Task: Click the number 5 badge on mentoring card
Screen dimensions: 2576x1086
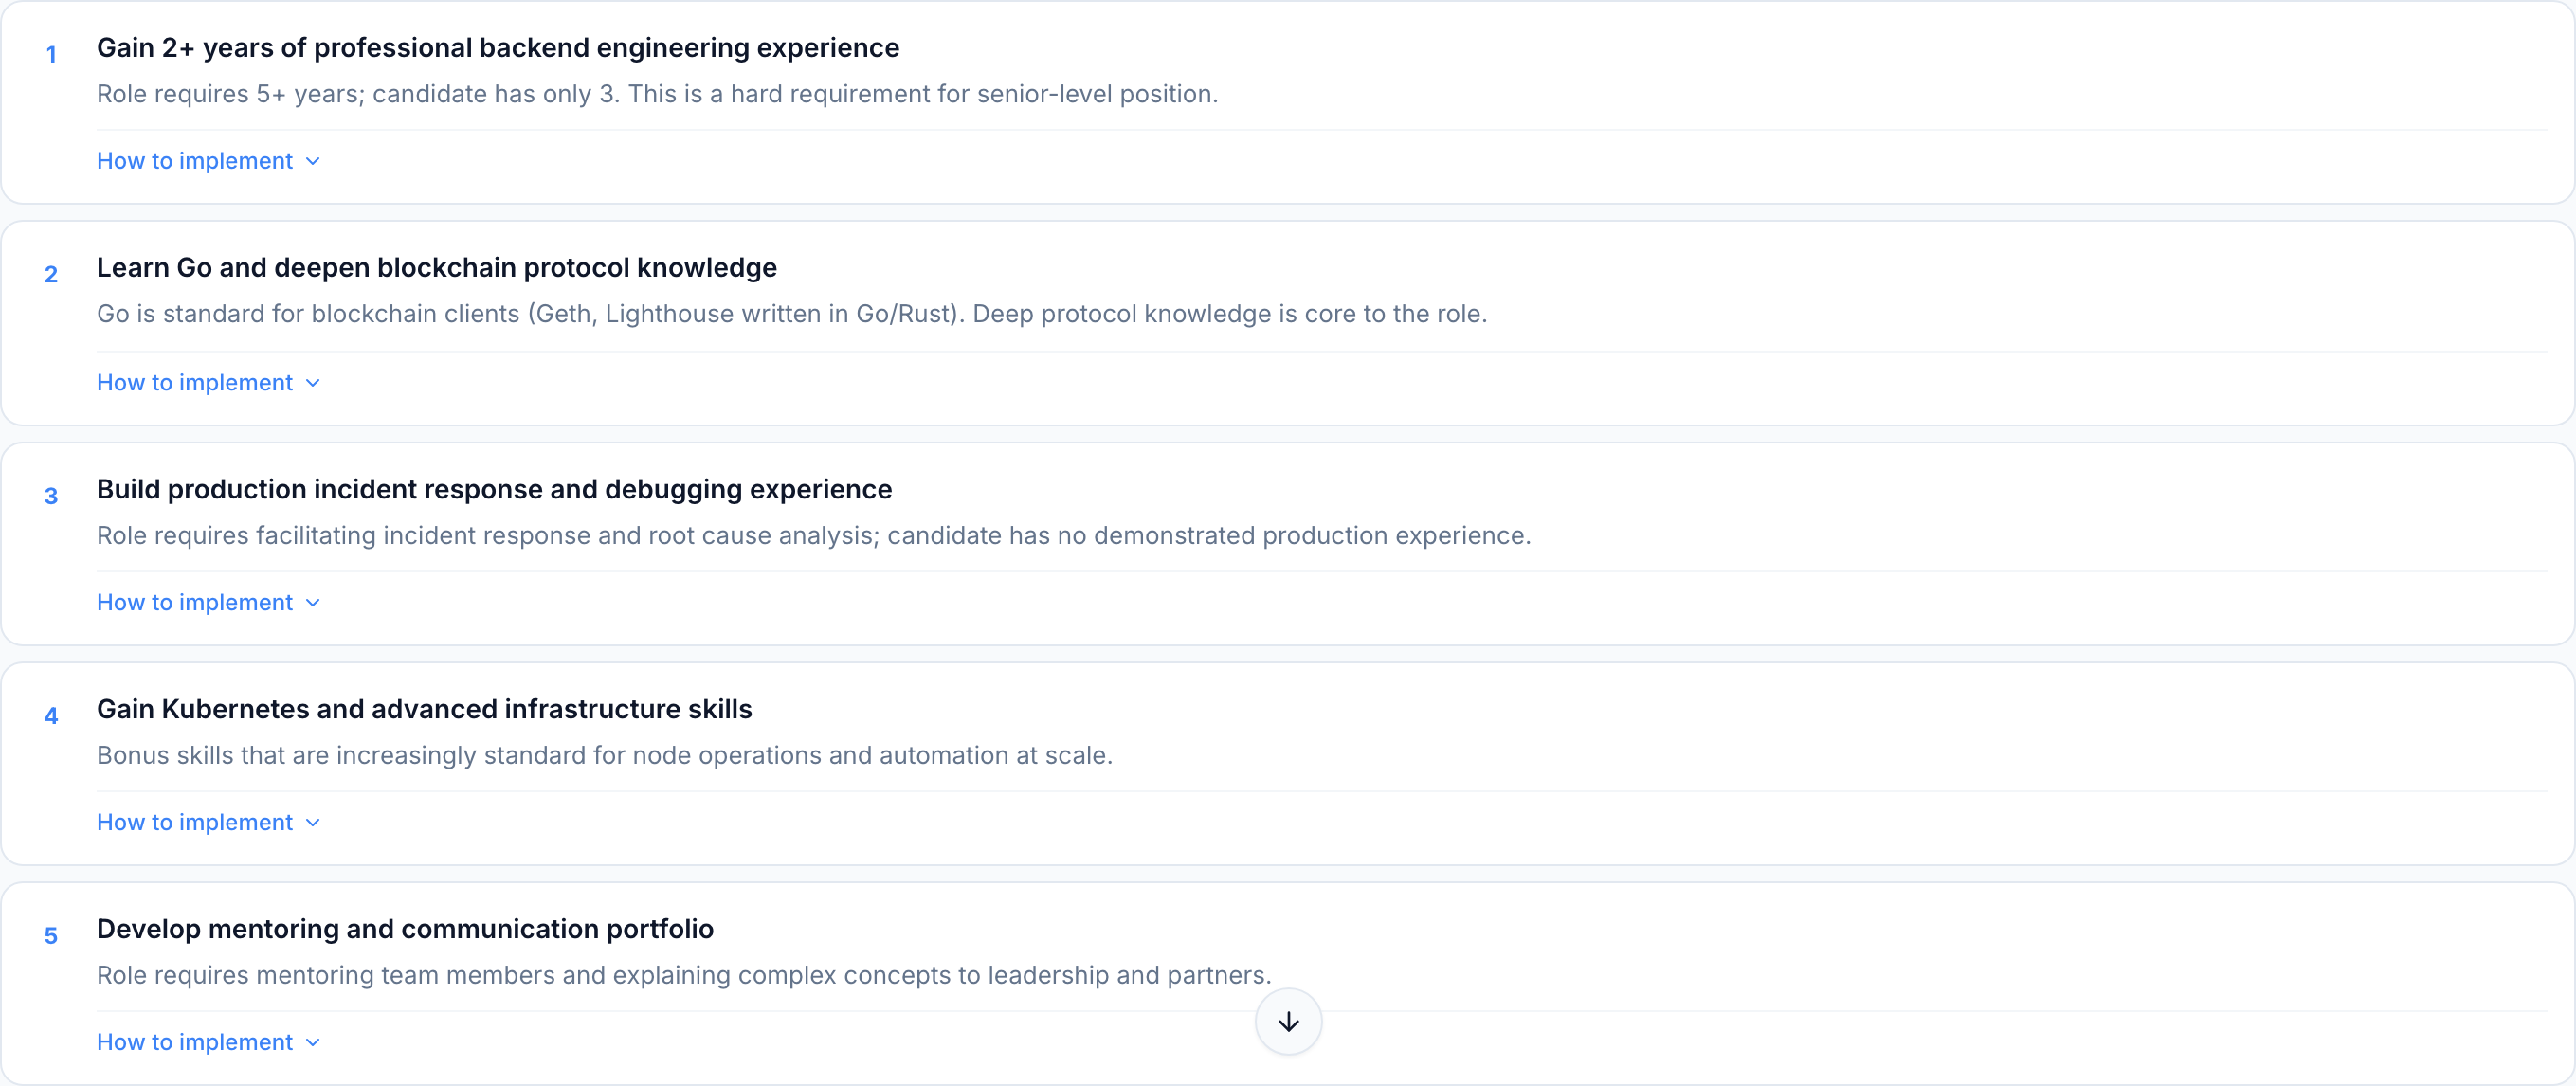Action: tap(51, 936)
